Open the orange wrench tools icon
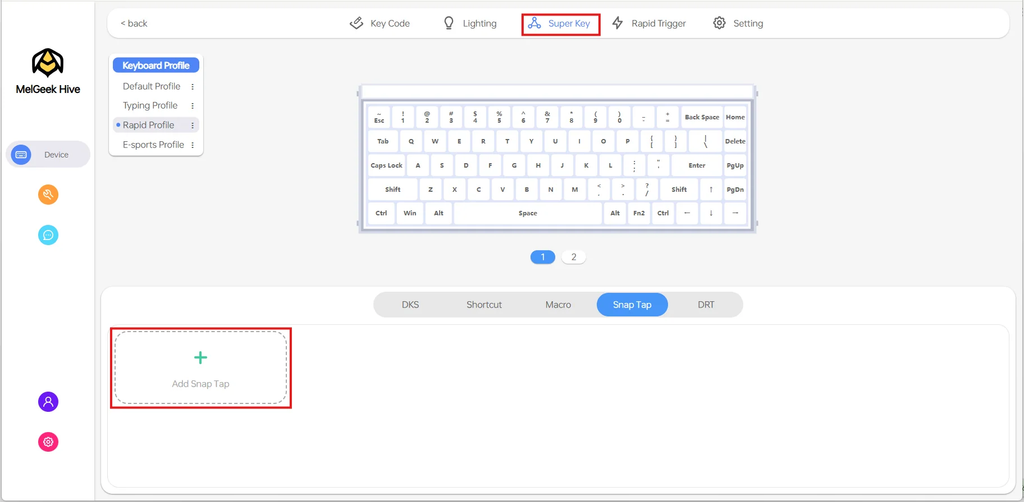This screenshot has width=1024, height=502. (x=48, y=195)
